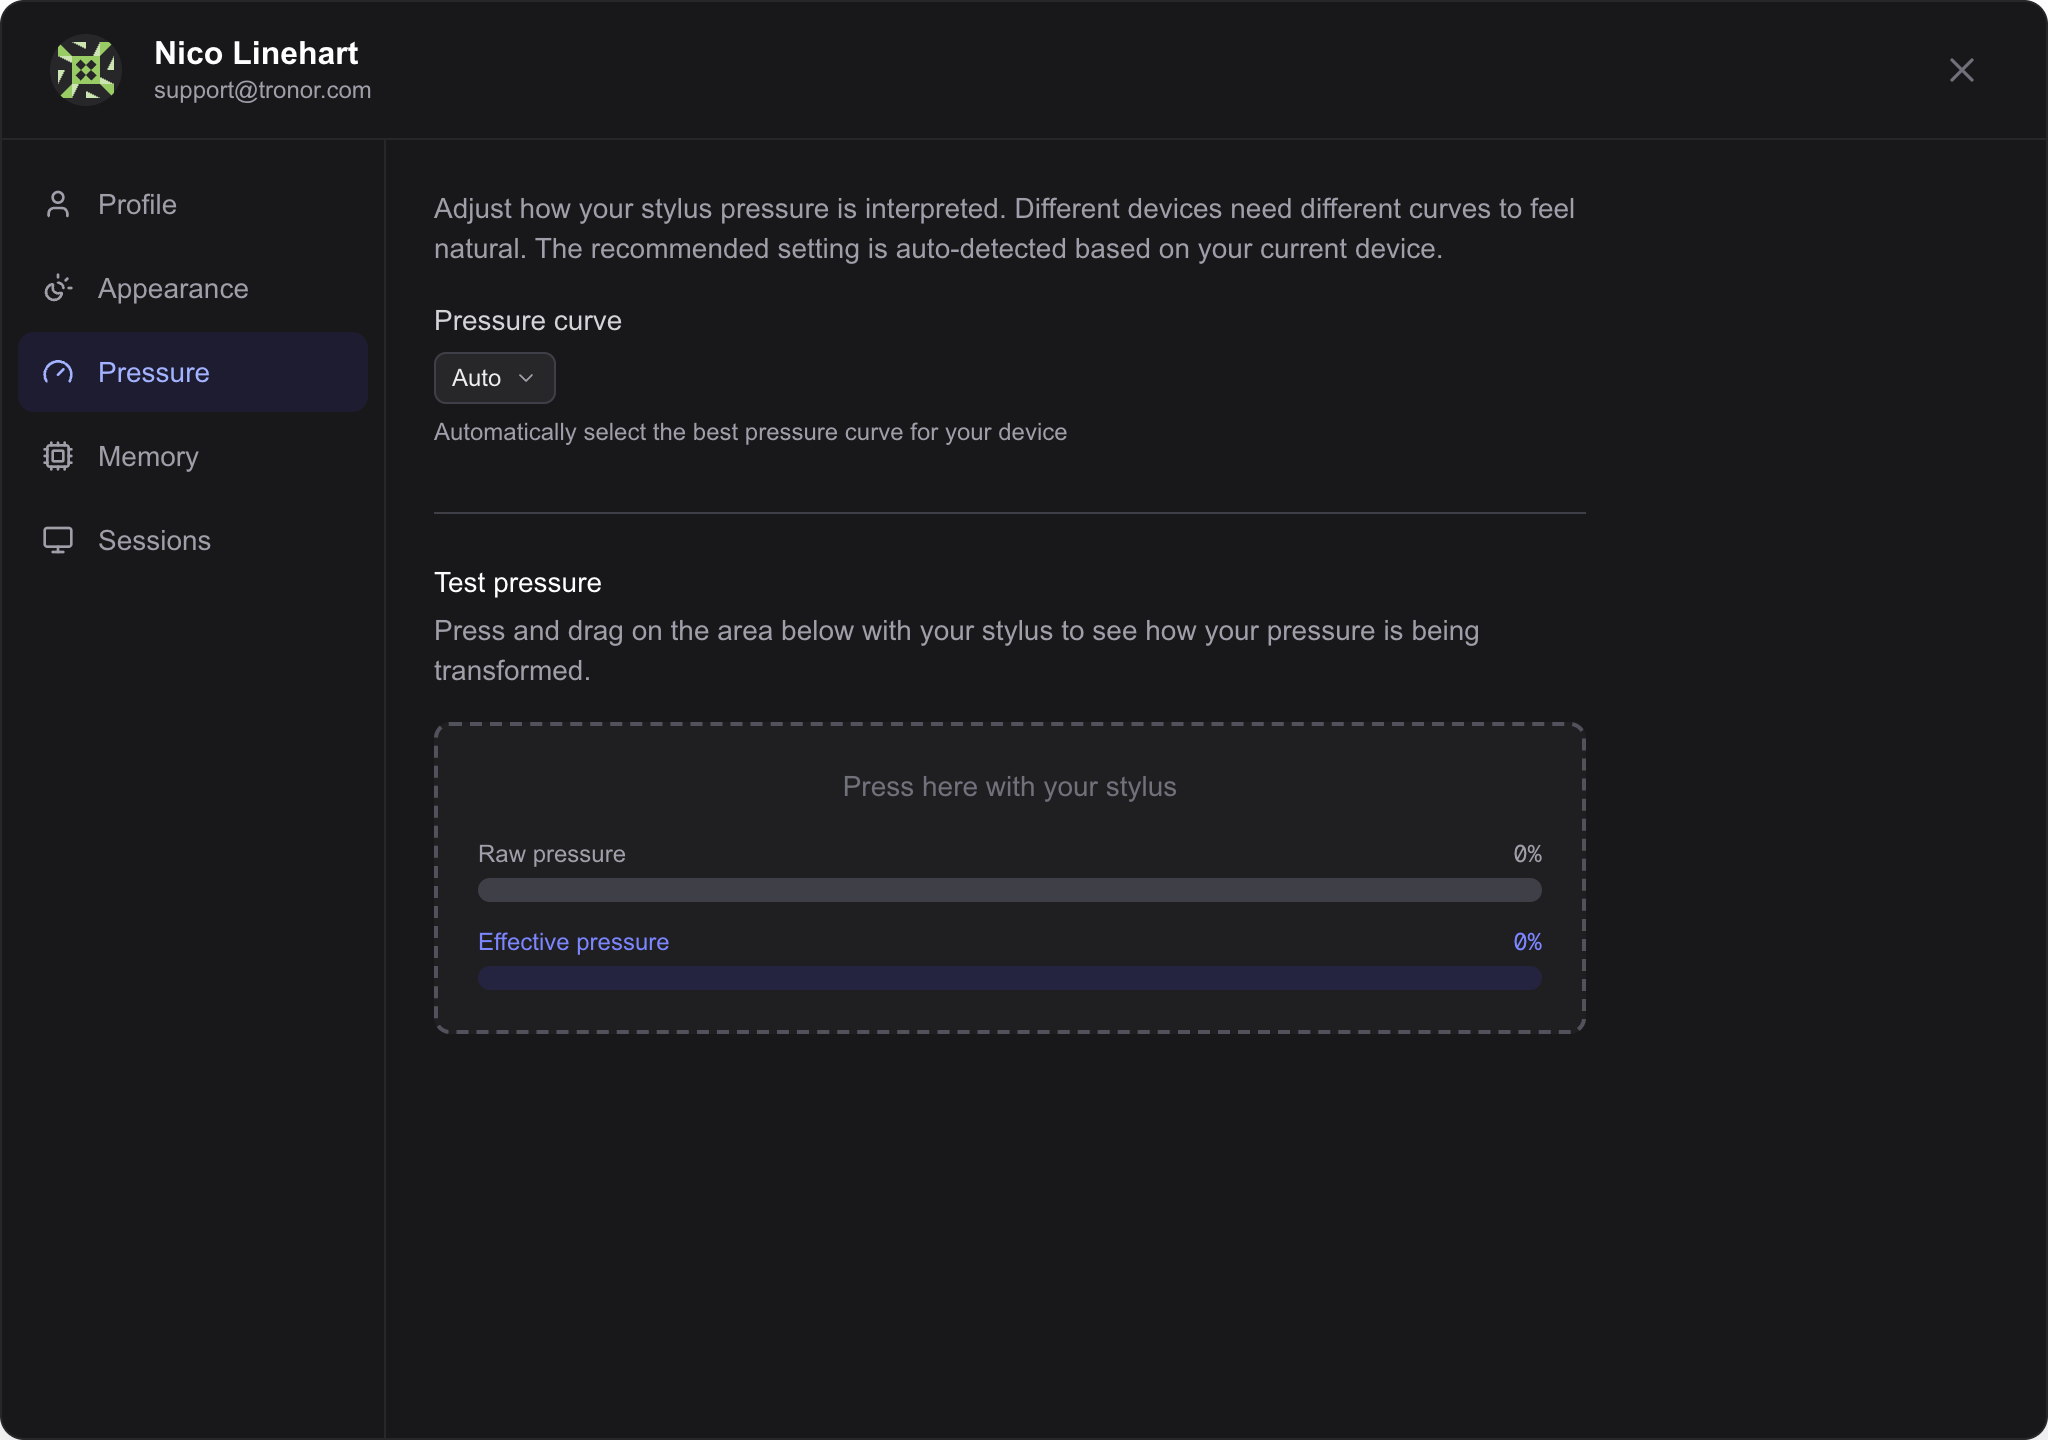Open the Auto pressure curve dropdown
2048x1440 pixels.
point(494,378)
